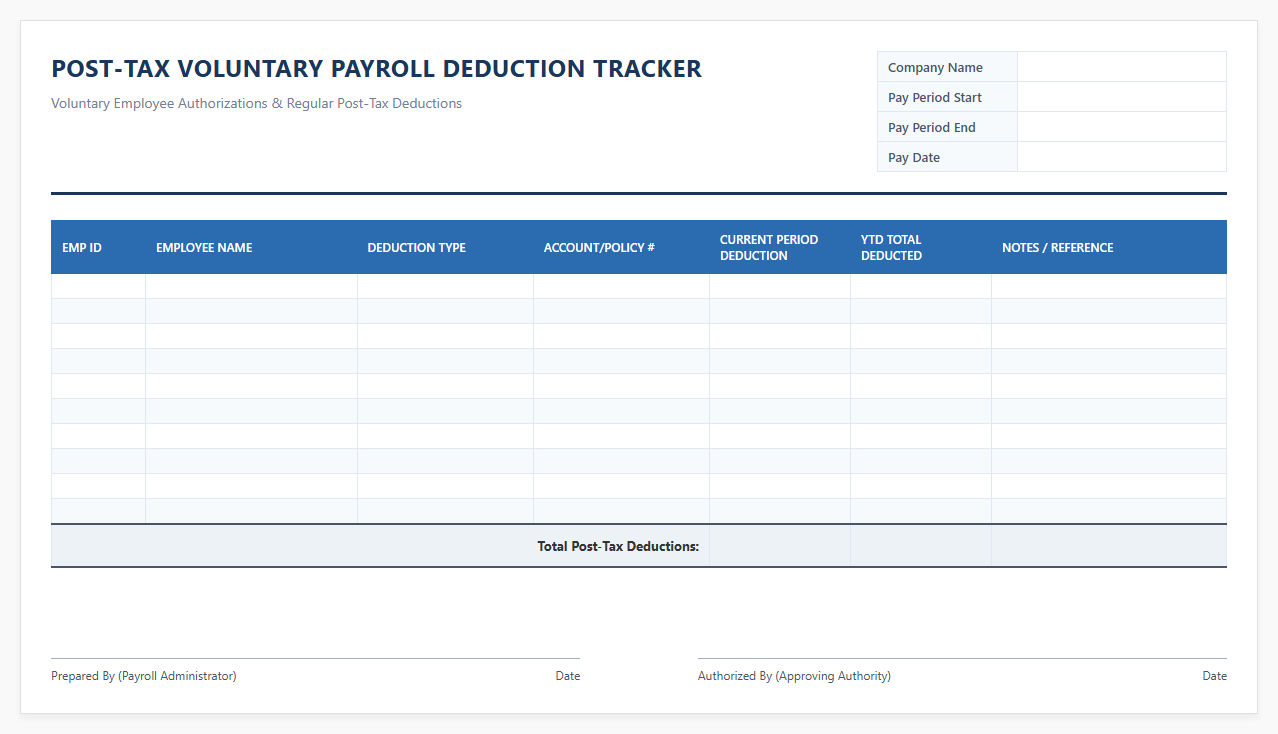Viewport: 1278px width, 734px height.
Task: Click 'Prepared By (Payroll Administrator)' signature label
Action: click(144, 676)
